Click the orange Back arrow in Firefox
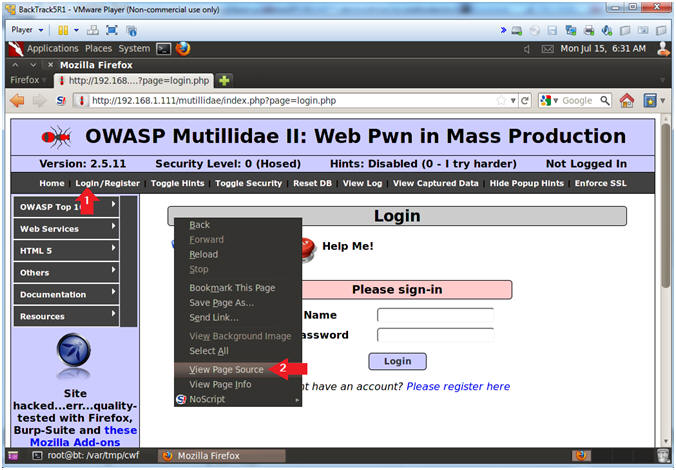 [x=17, y=100]
